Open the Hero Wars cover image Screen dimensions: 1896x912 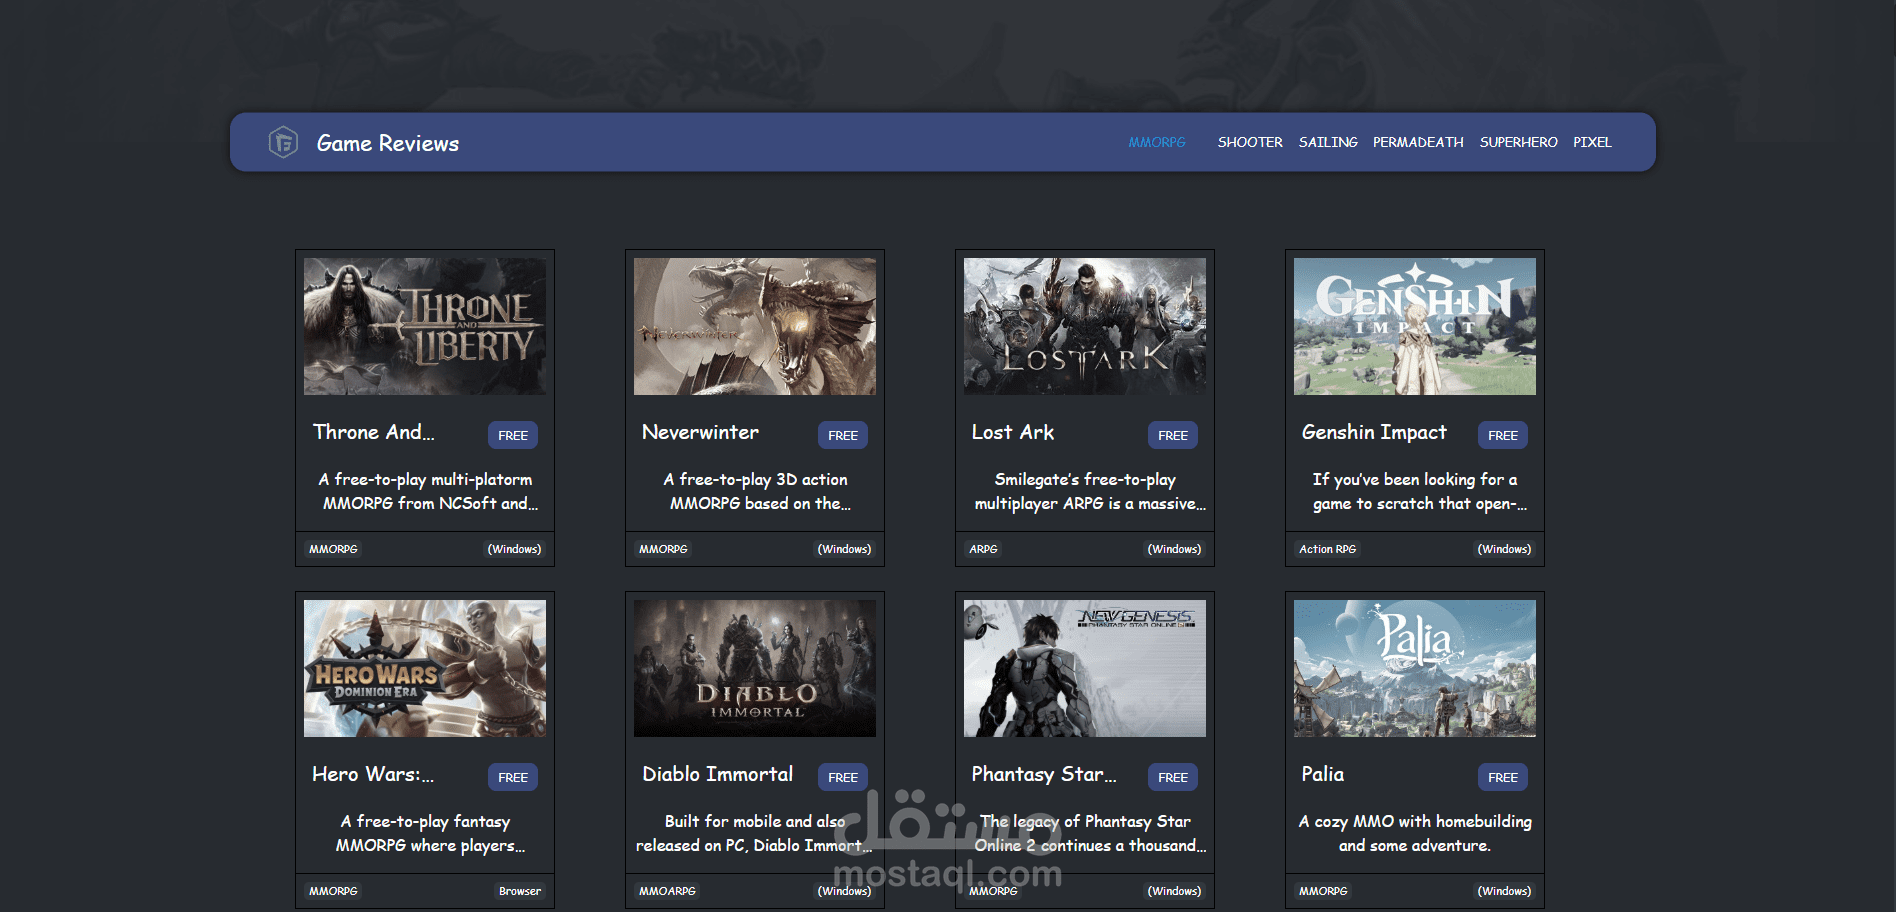425,668
